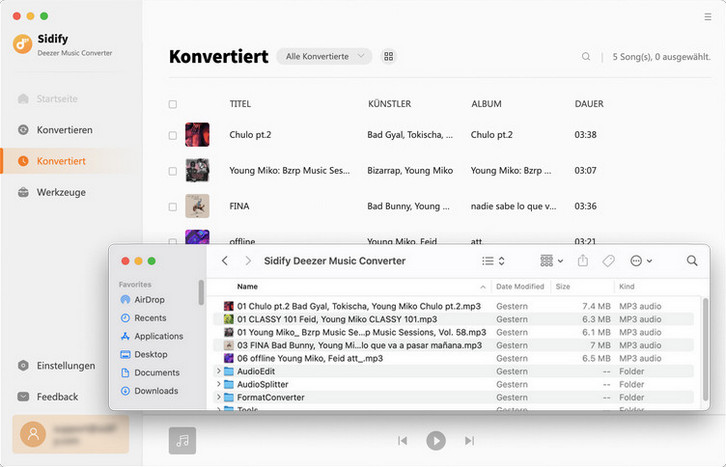The height and width of the screenshot is (467, 726).
Task: Open Downloads in Finder sidebar
Action: tap(149, 391)
